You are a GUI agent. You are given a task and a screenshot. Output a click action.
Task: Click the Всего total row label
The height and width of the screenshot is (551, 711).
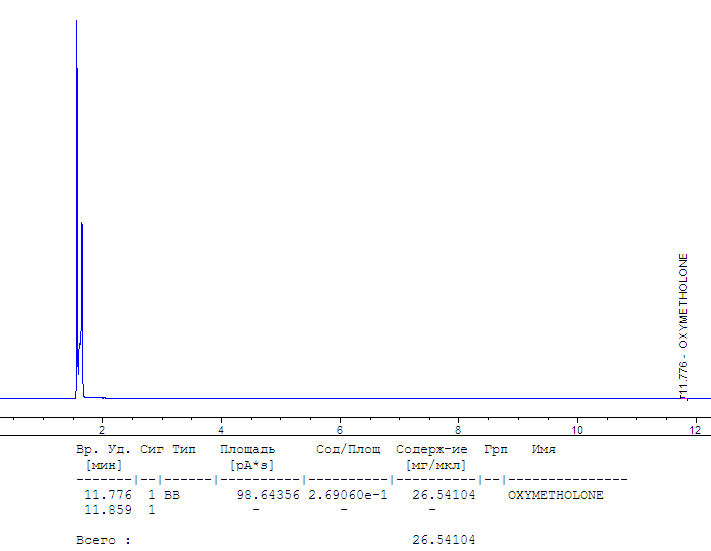pyautogui.click(x=103, y=540)
